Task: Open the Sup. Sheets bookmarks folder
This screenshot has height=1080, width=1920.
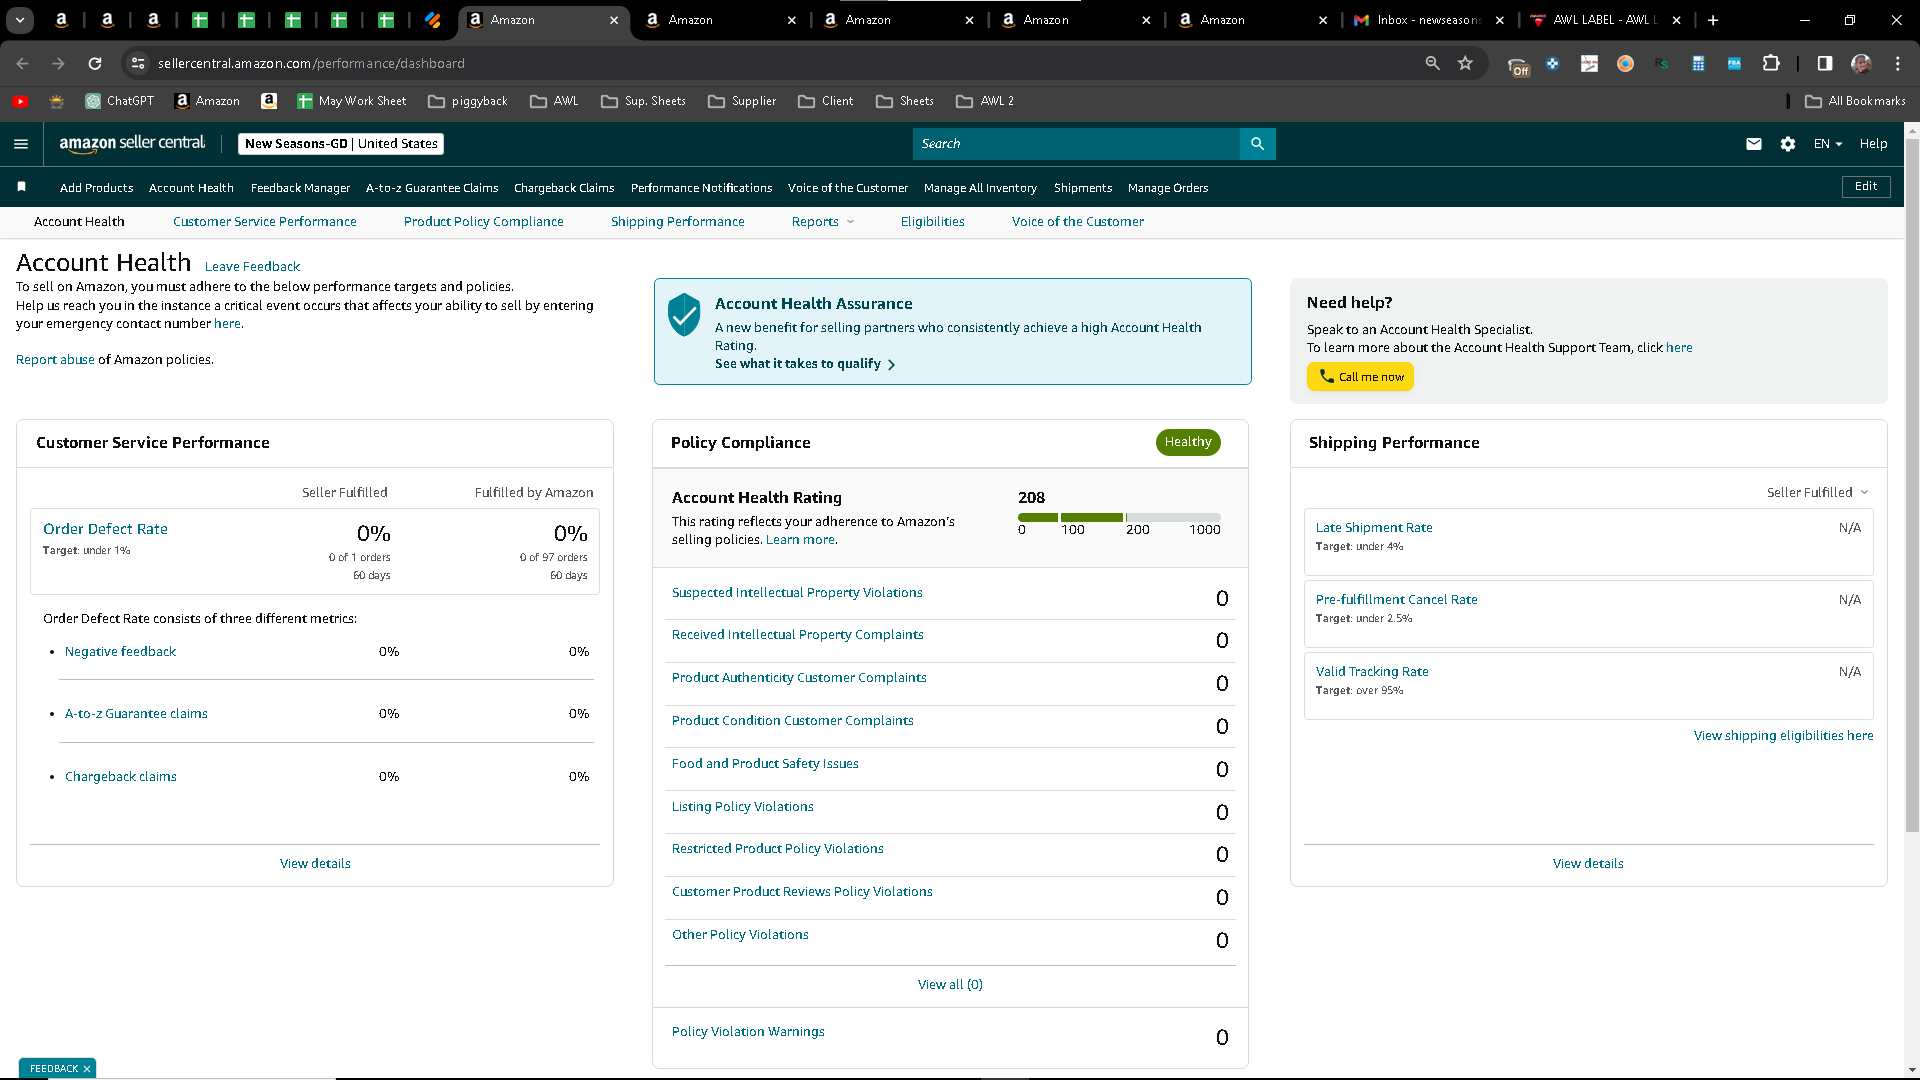Action: click(643, 101)
